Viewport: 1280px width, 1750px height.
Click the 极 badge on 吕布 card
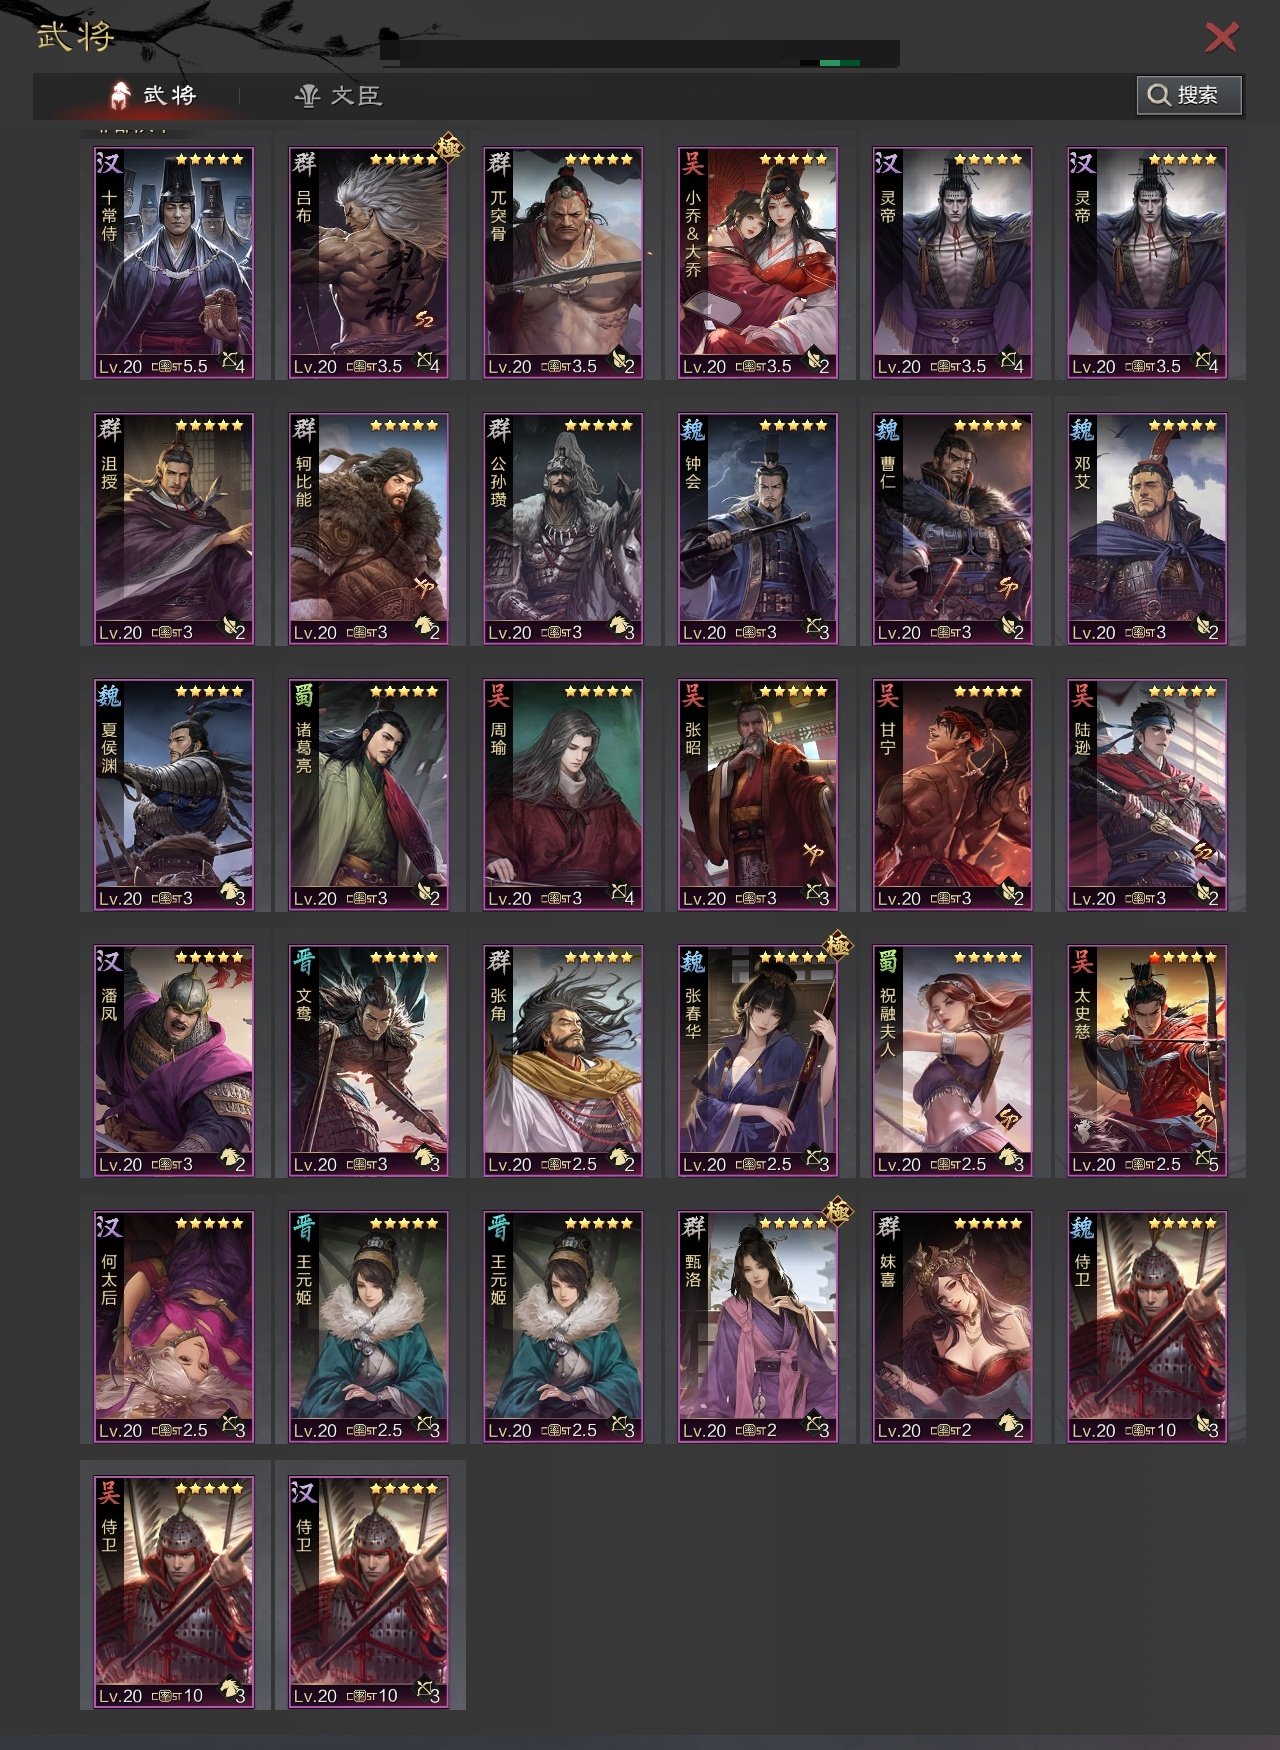click(448, 148)
